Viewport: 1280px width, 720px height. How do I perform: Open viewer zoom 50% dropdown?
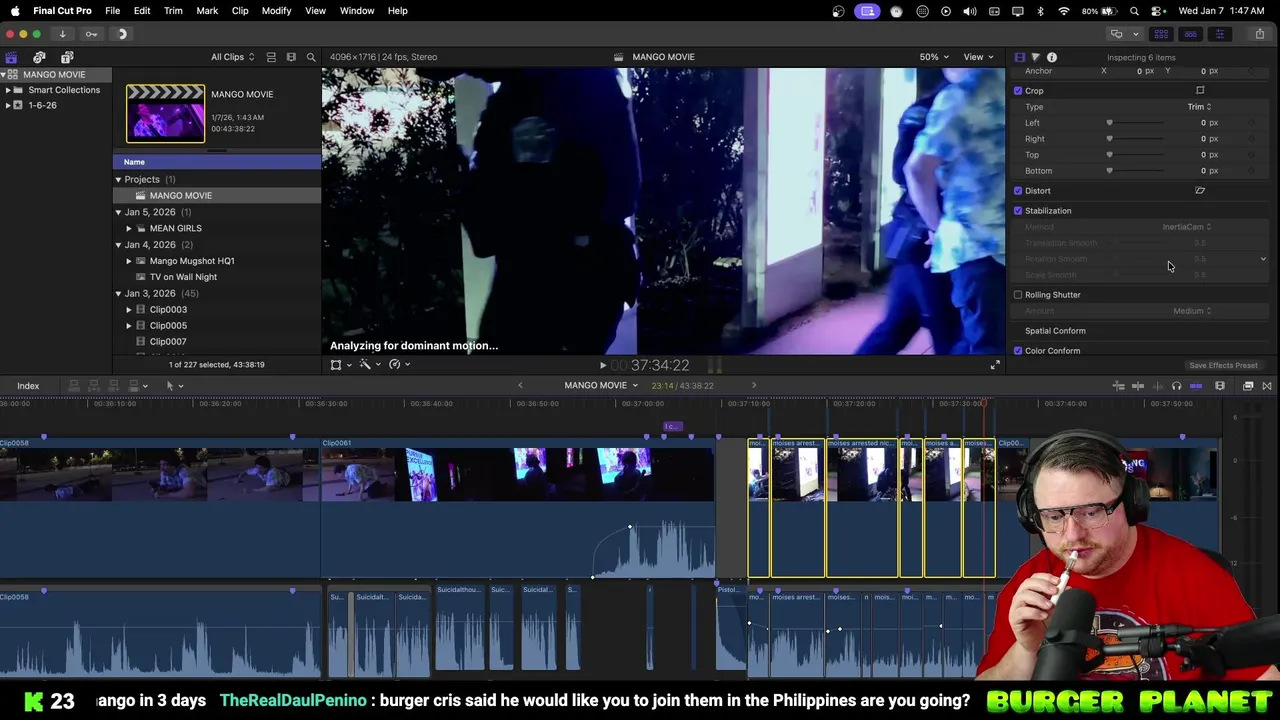[x=934, y=57]
